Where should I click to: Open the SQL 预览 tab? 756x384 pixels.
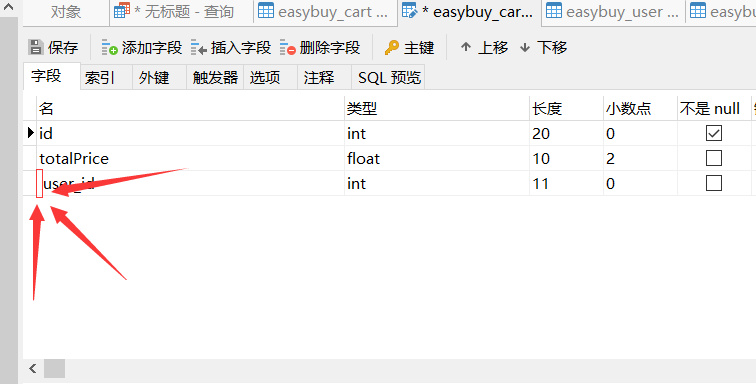point(388,77)
